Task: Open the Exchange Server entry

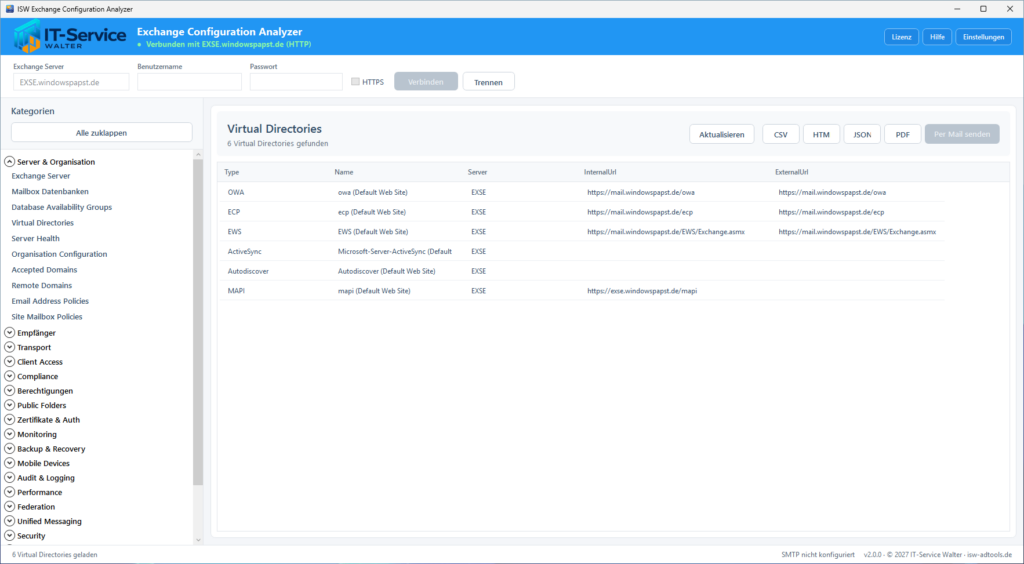Action: (x=40, y=176)
